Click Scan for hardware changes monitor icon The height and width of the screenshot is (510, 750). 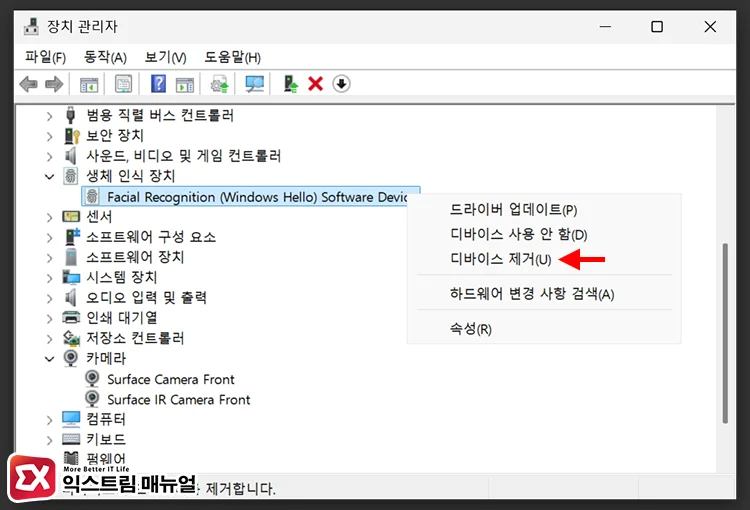254,84
